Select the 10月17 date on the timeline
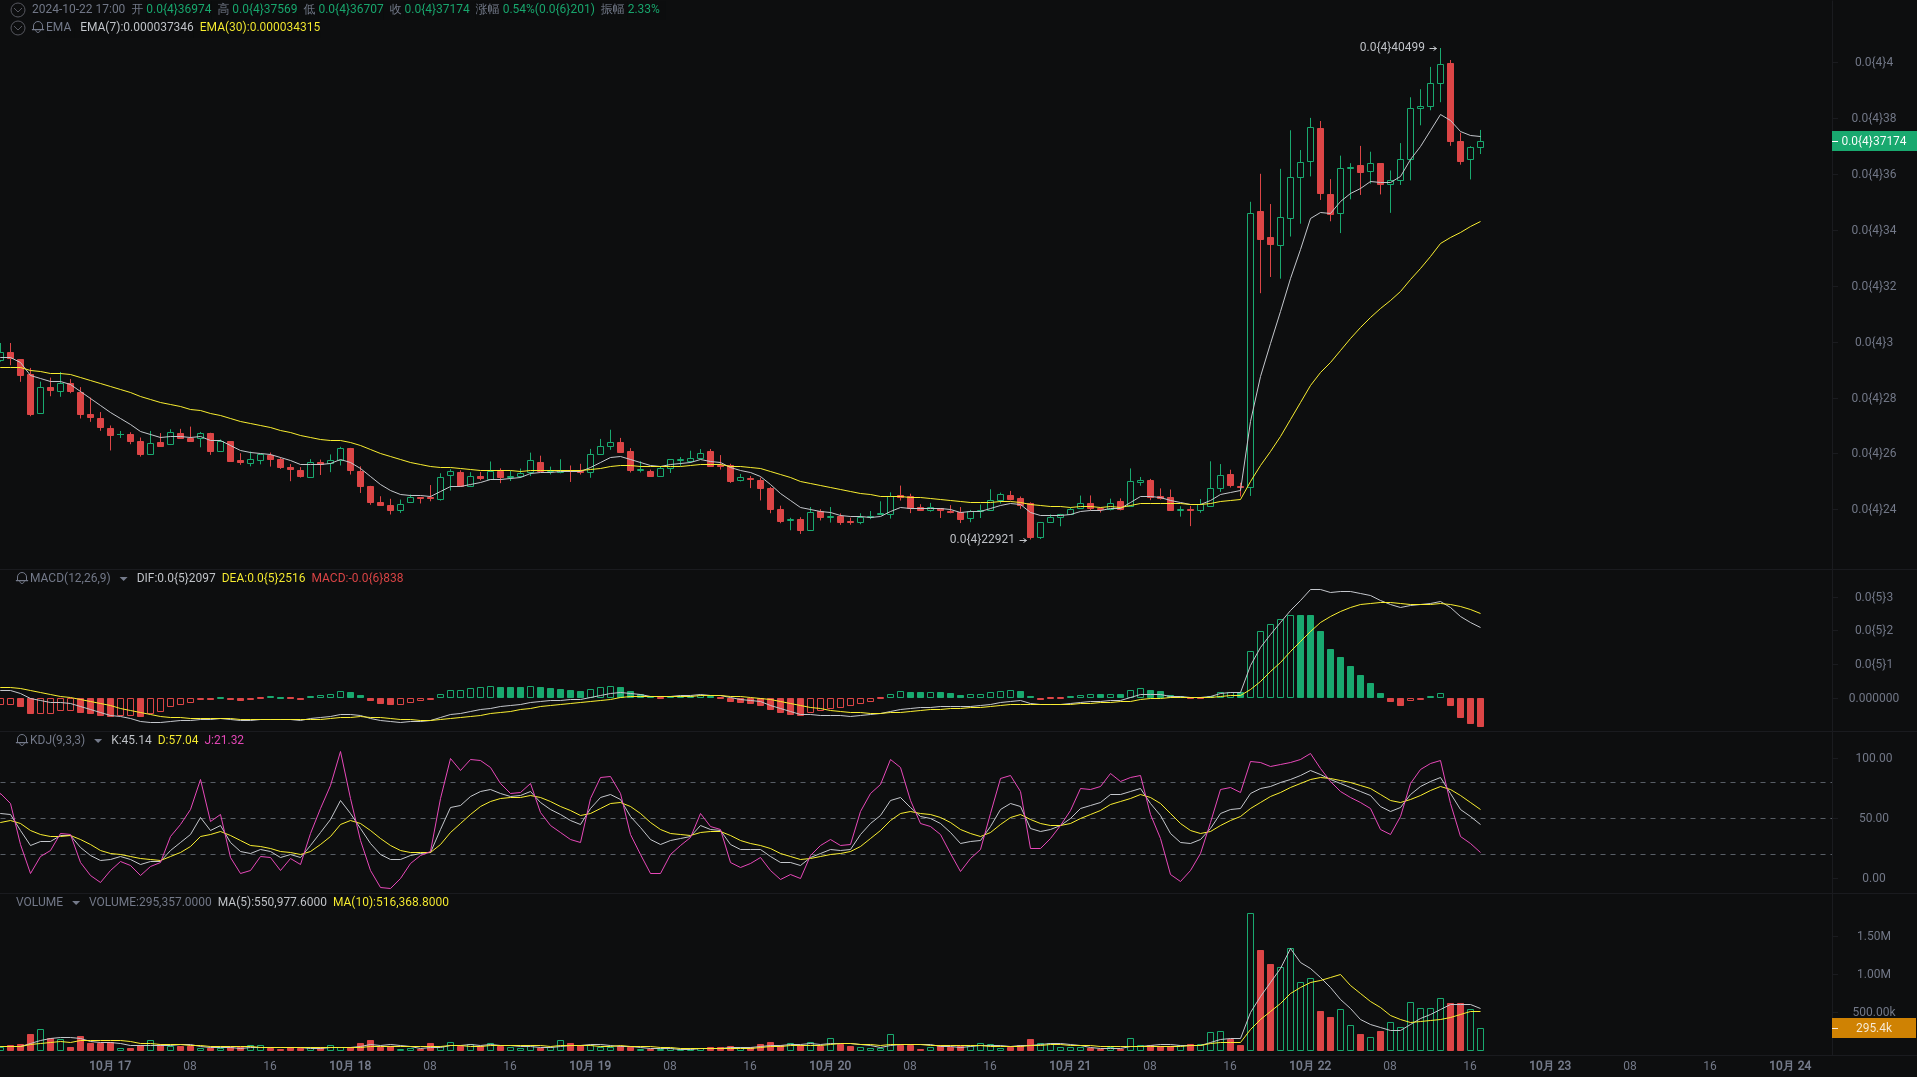Image resolution: width=1917 pixels, height=1077 pixels. click(x=110, y=1065)
